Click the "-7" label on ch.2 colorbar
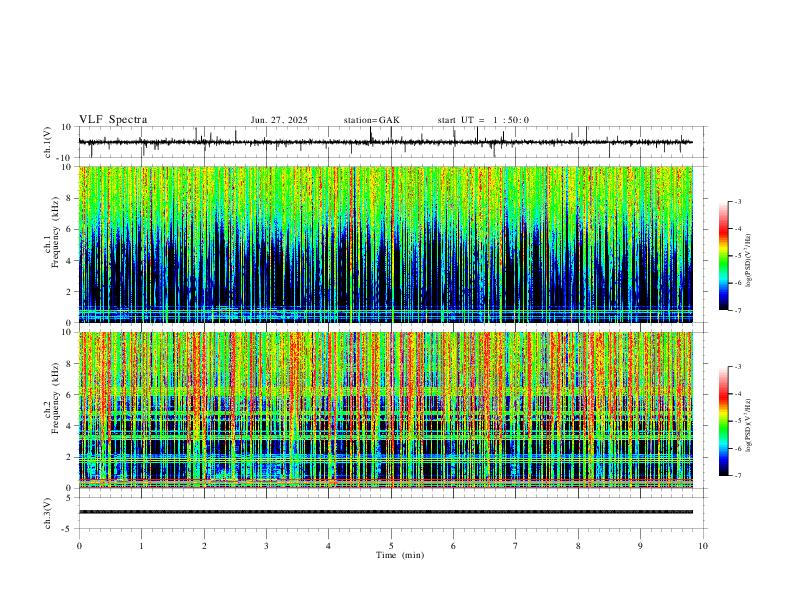Screen dimensions: 792x612 click(x=738, y=476)
